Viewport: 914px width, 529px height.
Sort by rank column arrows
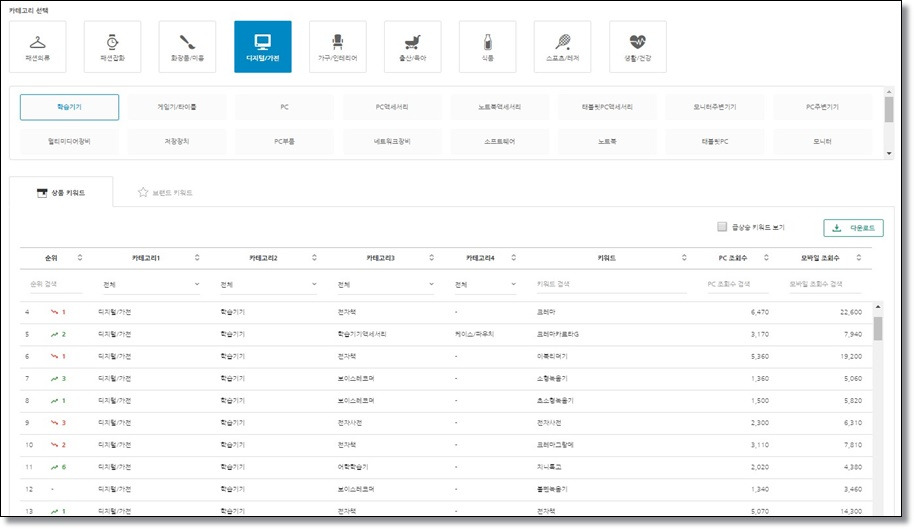(80, 258)
